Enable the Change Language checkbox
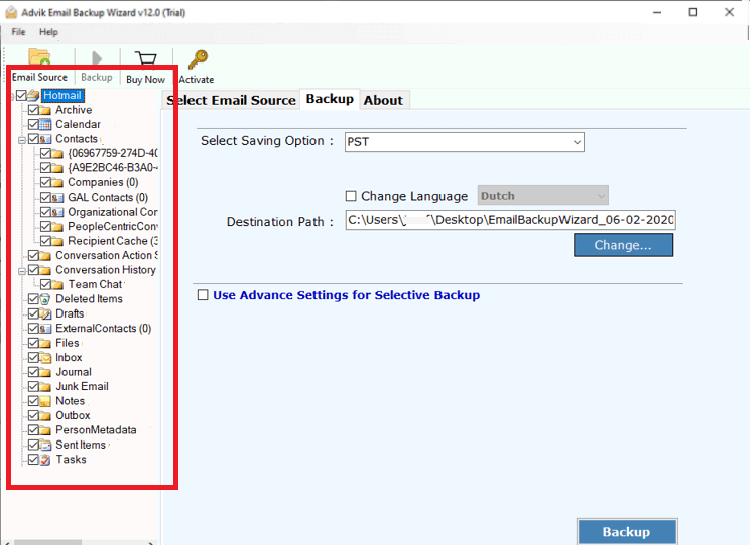This screenshot has width=750, height=545. pos(351,196)
